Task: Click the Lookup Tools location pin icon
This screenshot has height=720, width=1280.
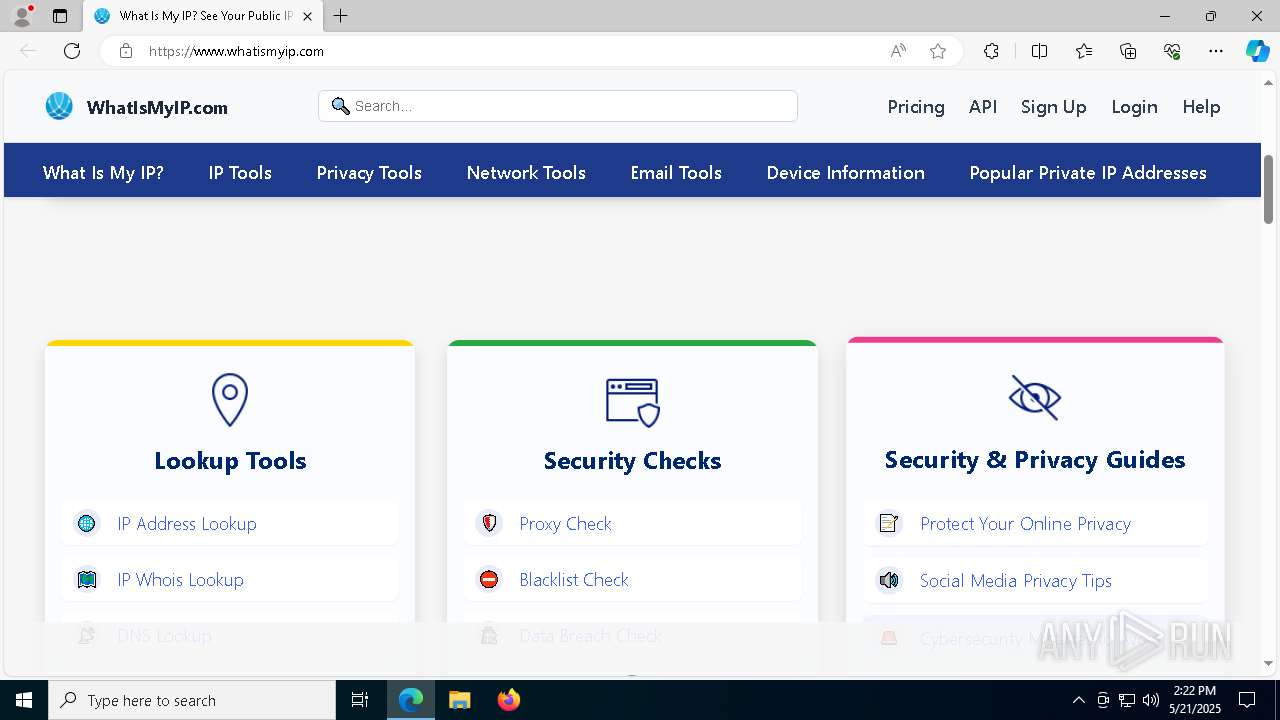Action: click(230, 400)
